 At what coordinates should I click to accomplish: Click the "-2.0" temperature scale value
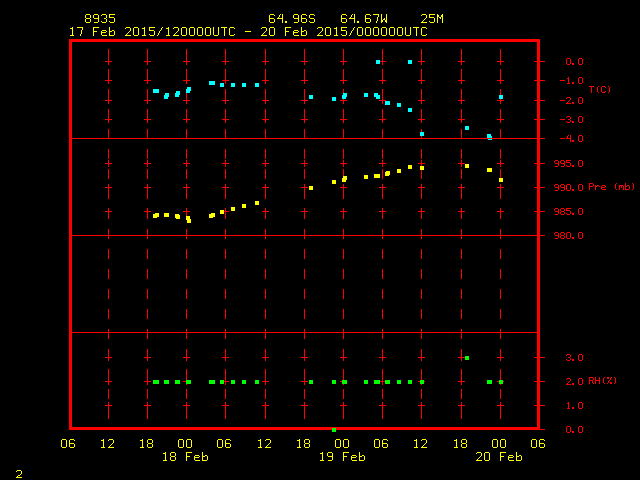click(x=571, y=101)
